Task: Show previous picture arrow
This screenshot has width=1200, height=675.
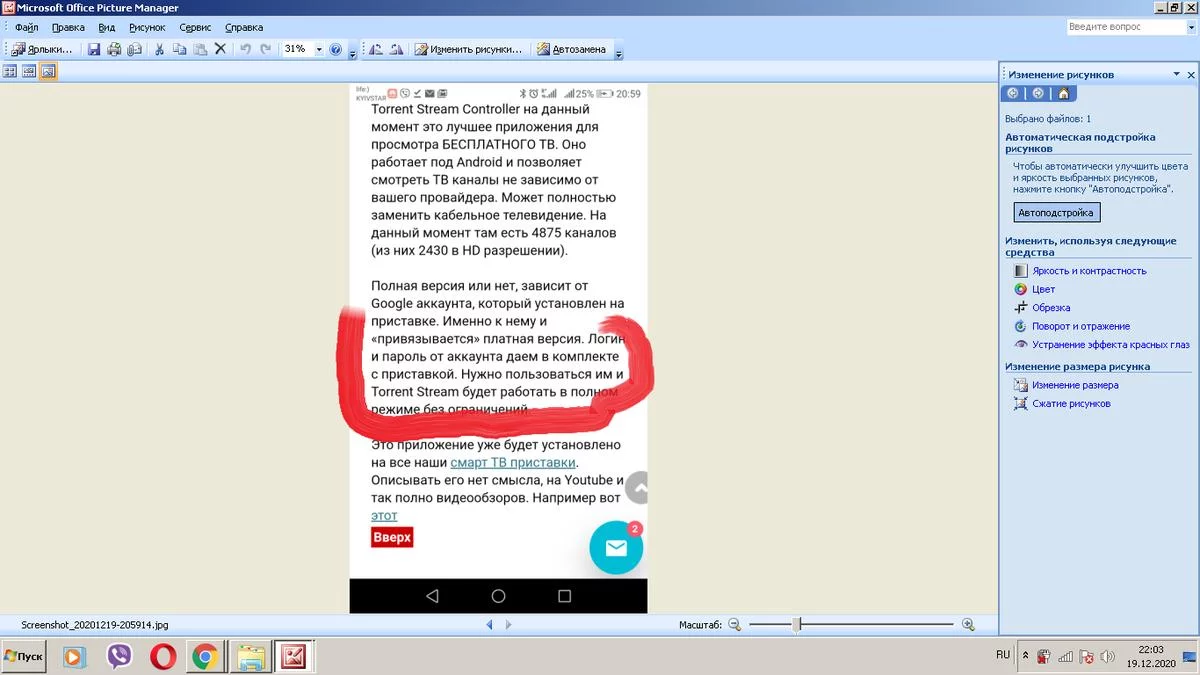Action: 489,625
